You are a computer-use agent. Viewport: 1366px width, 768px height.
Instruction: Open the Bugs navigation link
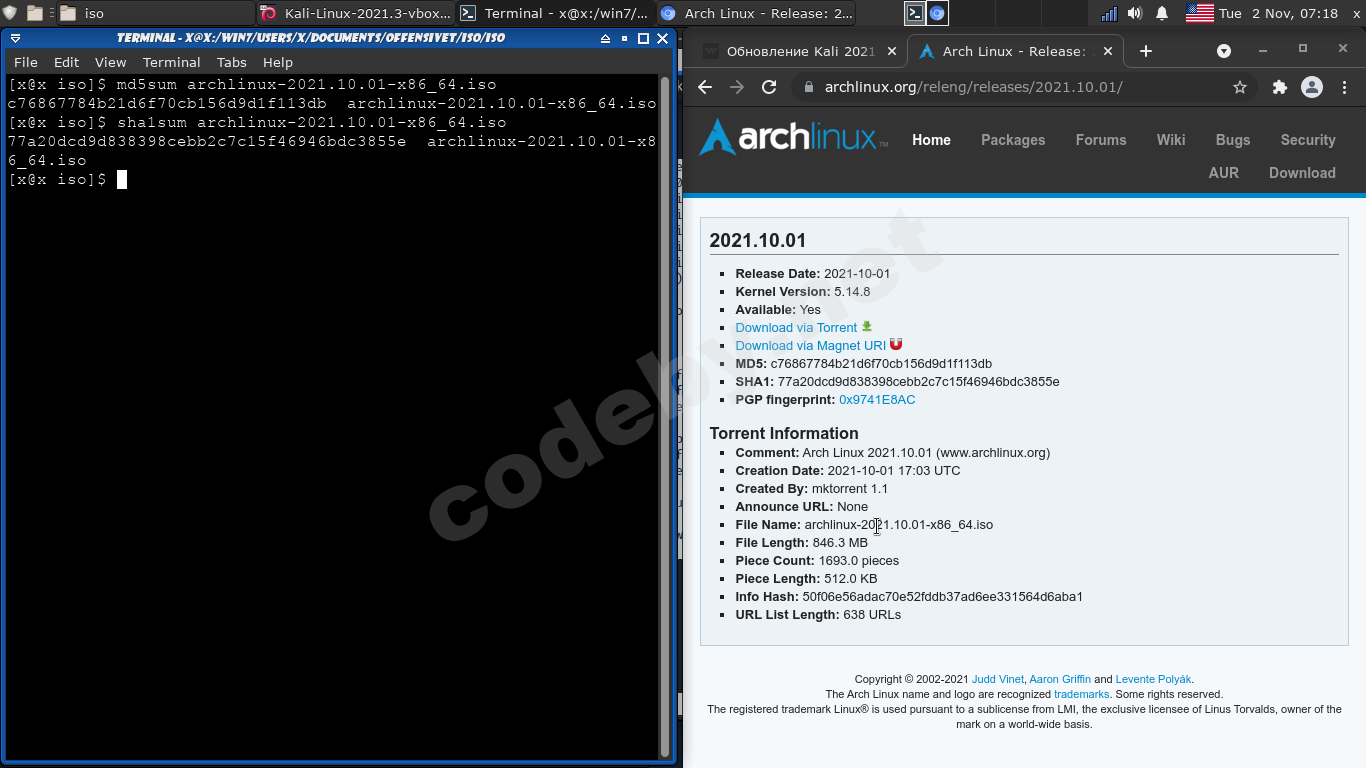pos(1233,140)
